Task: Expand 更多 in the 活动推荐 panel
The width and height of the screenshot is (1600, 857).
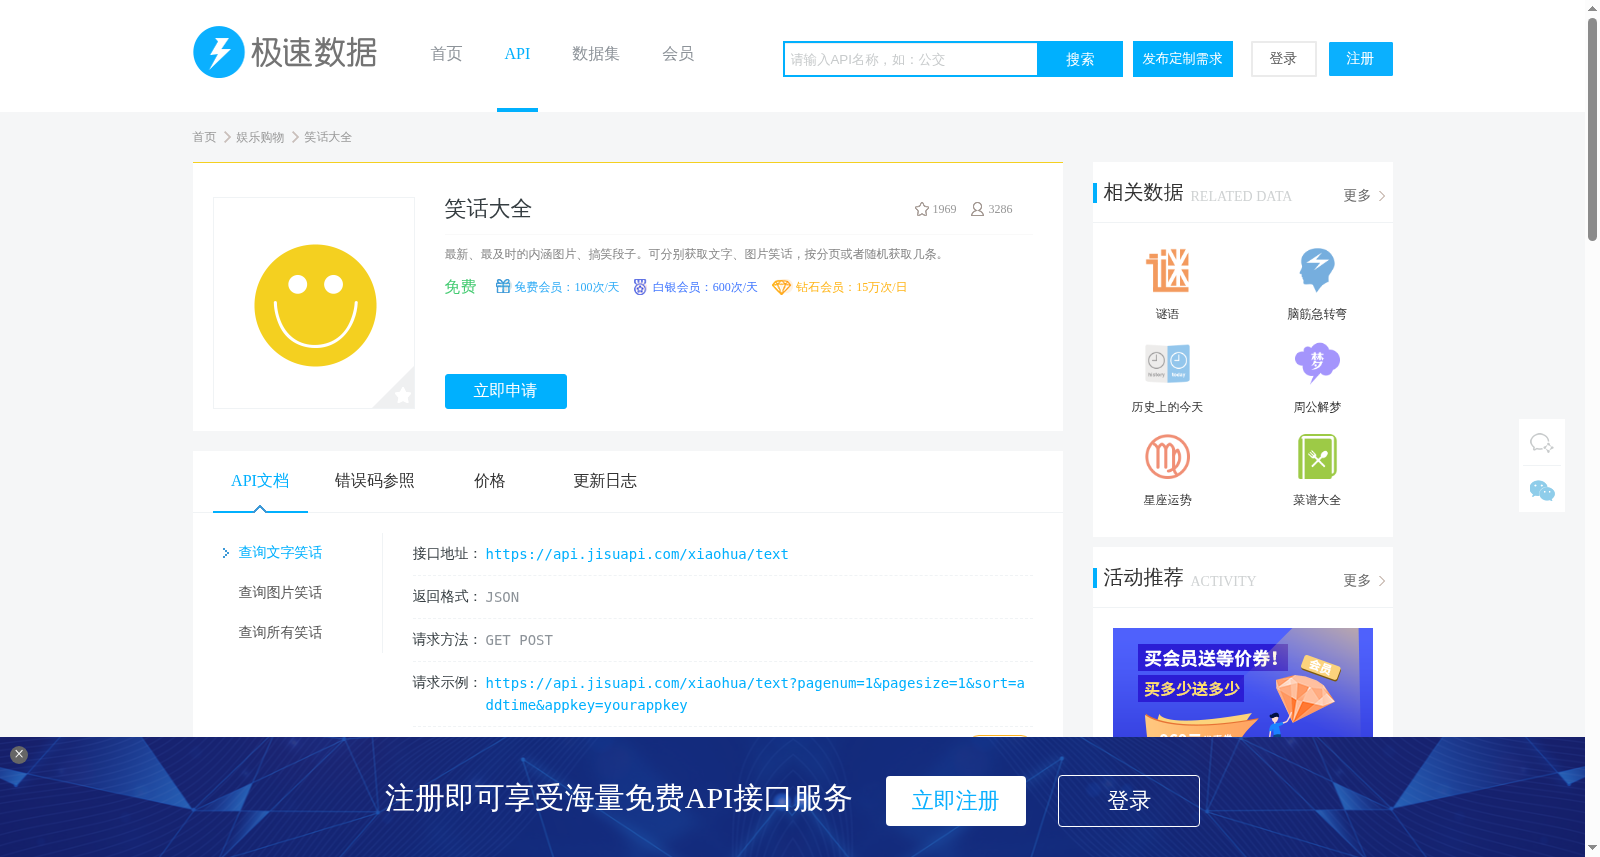Action: point(1364,581)
